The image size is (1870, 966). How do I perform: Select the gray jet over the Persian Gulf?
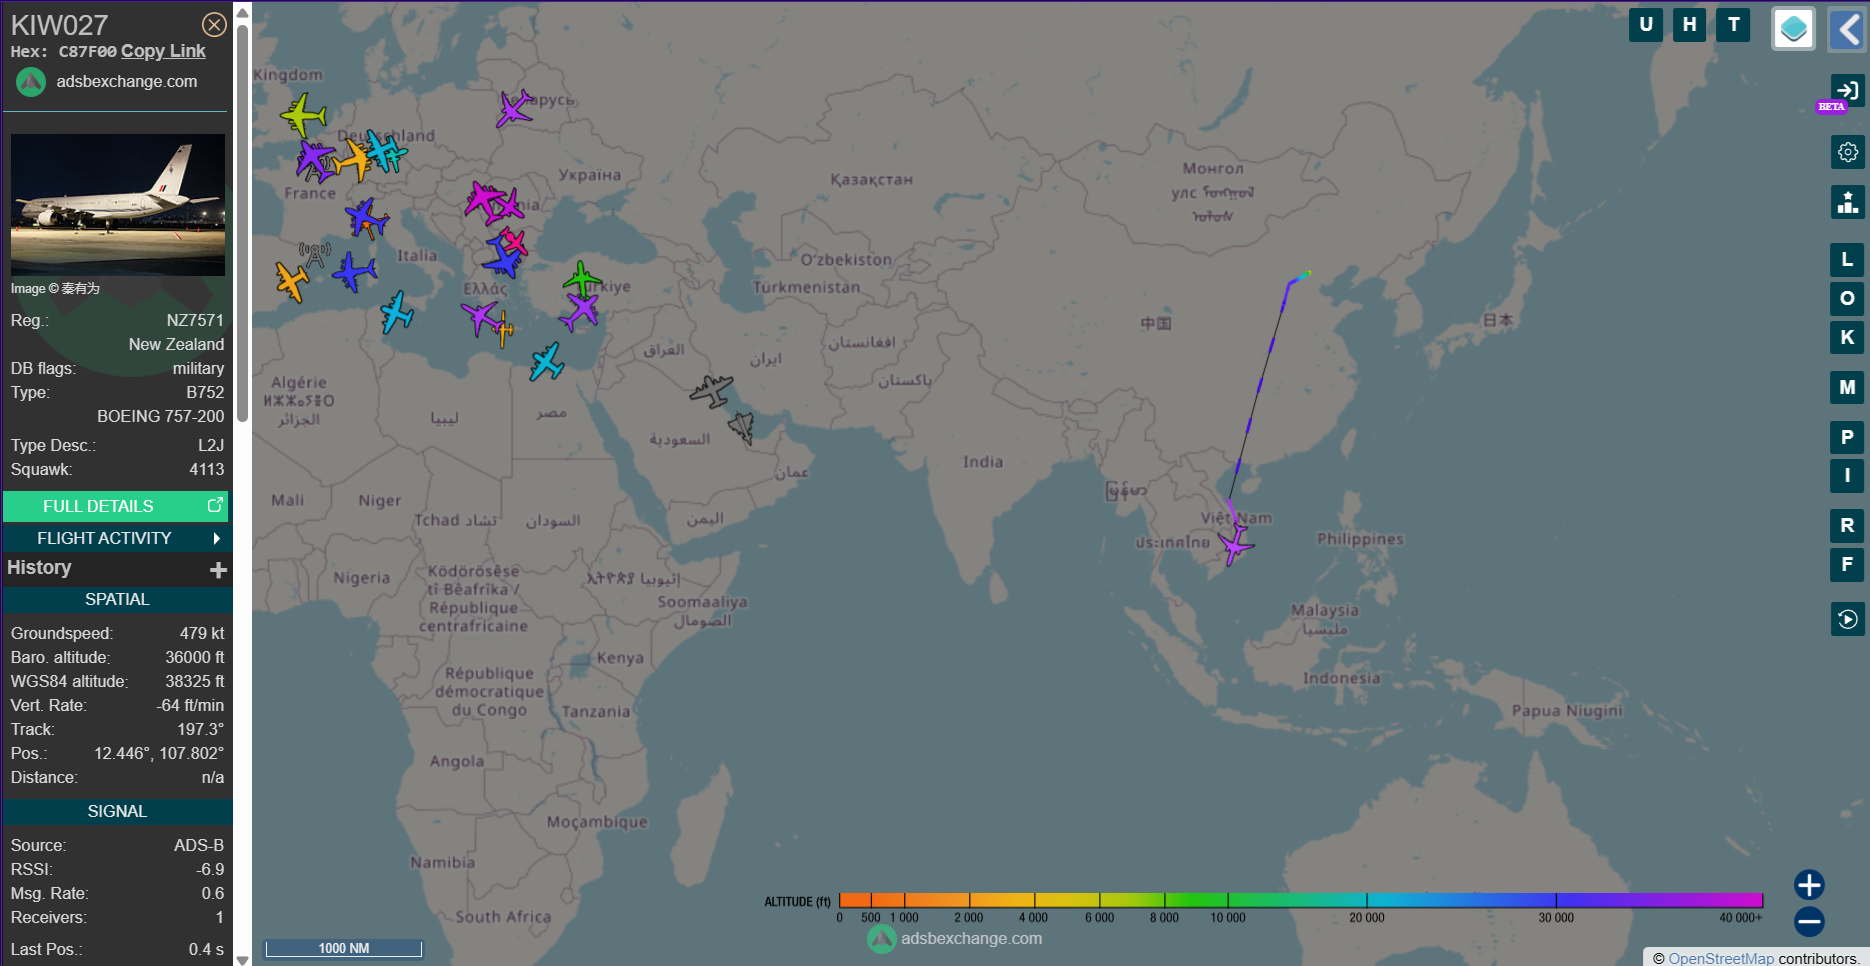click(x=742, y=428)
